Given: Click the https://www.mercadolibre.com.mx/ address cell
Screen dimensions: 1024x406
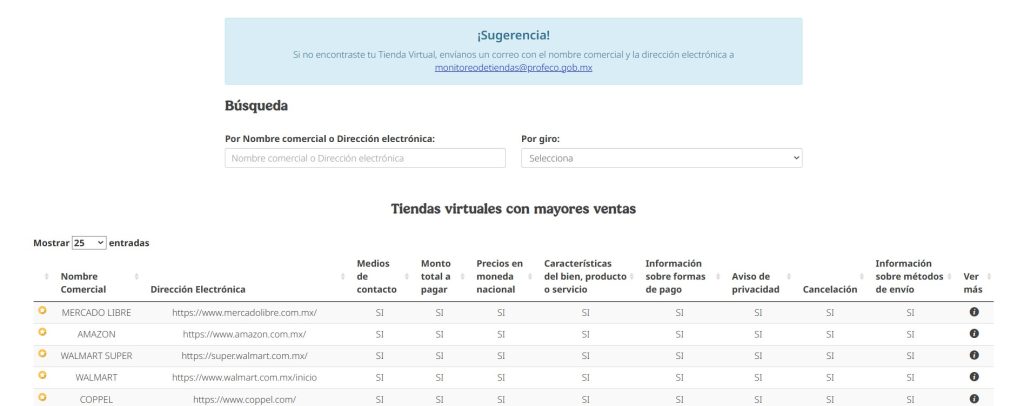Looking at the screenshot, I should point(244,313).
